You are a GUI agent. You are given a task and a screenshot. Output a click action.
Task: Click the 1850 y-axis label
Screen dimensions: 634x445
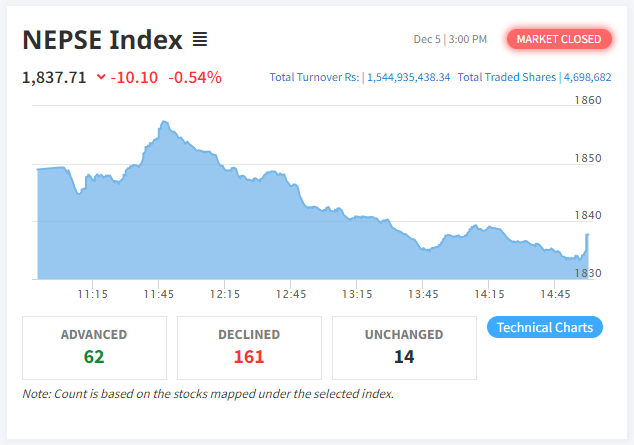[587, 158]
